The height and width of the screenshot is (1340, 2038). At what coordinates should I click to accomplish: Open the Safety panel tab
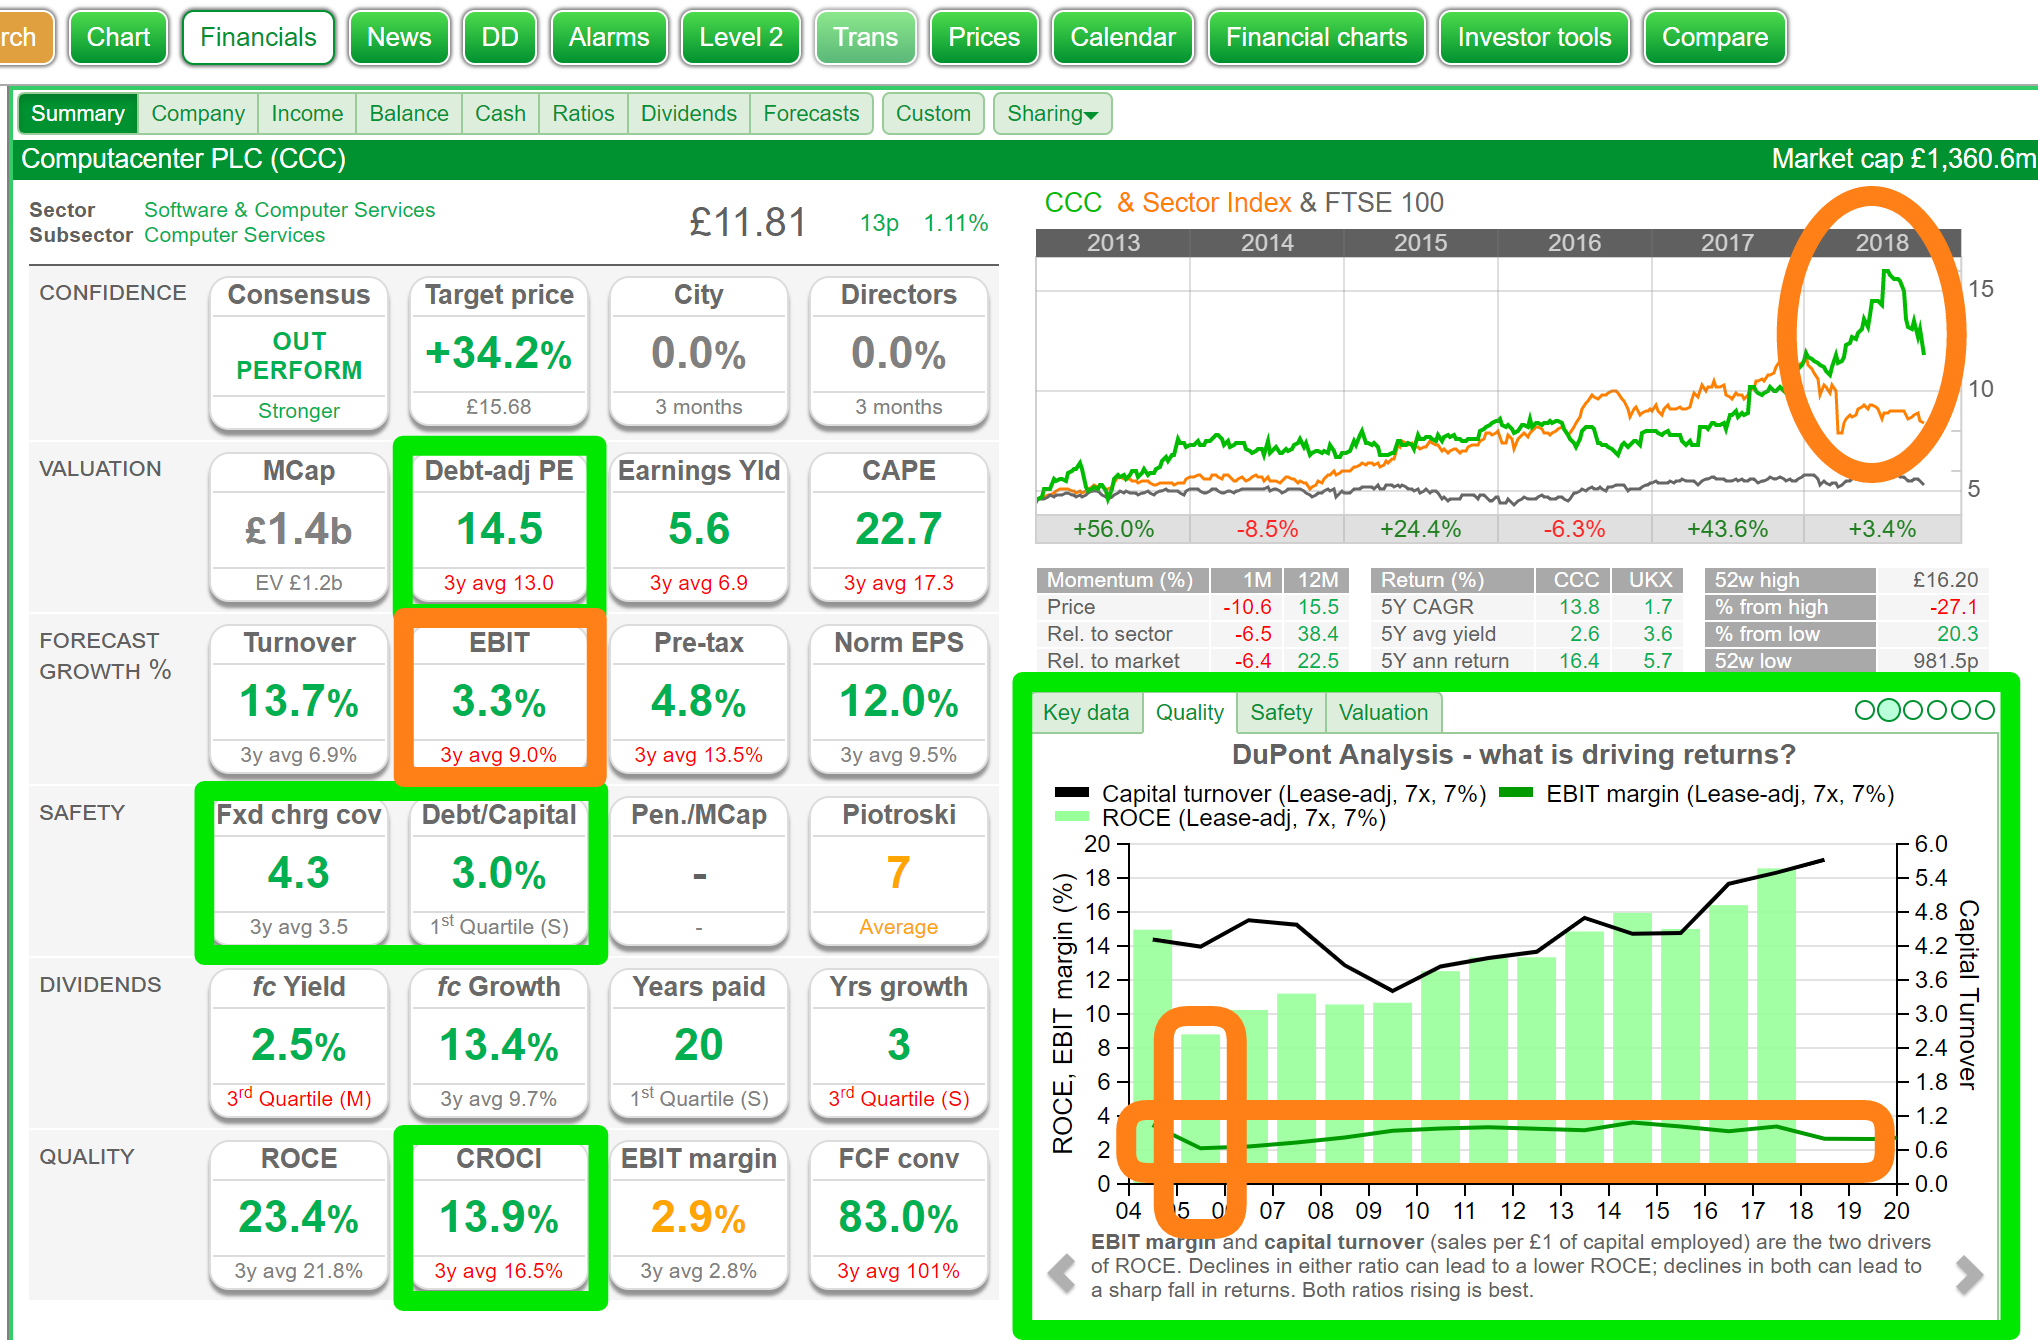point(1281,712)
